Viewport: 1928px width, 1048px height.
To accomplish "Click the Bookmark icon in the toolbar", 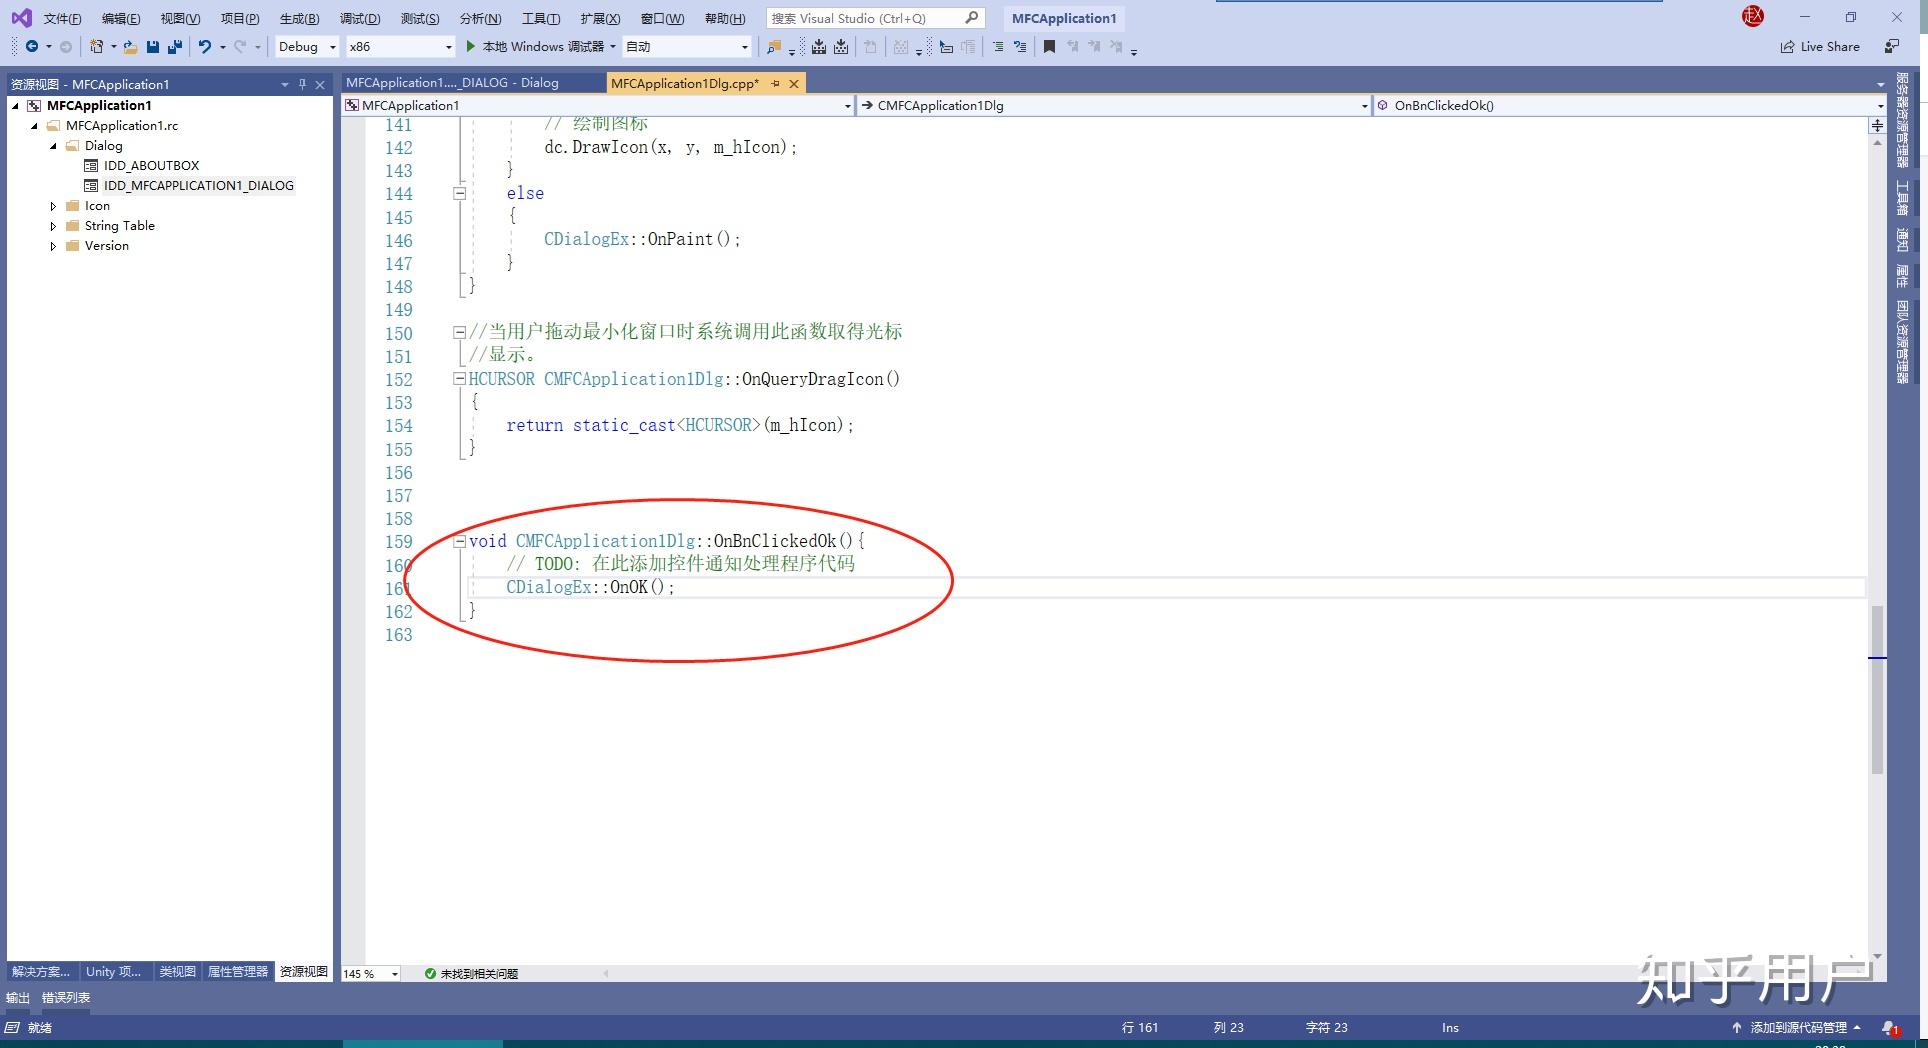I will click(1049, 46).
